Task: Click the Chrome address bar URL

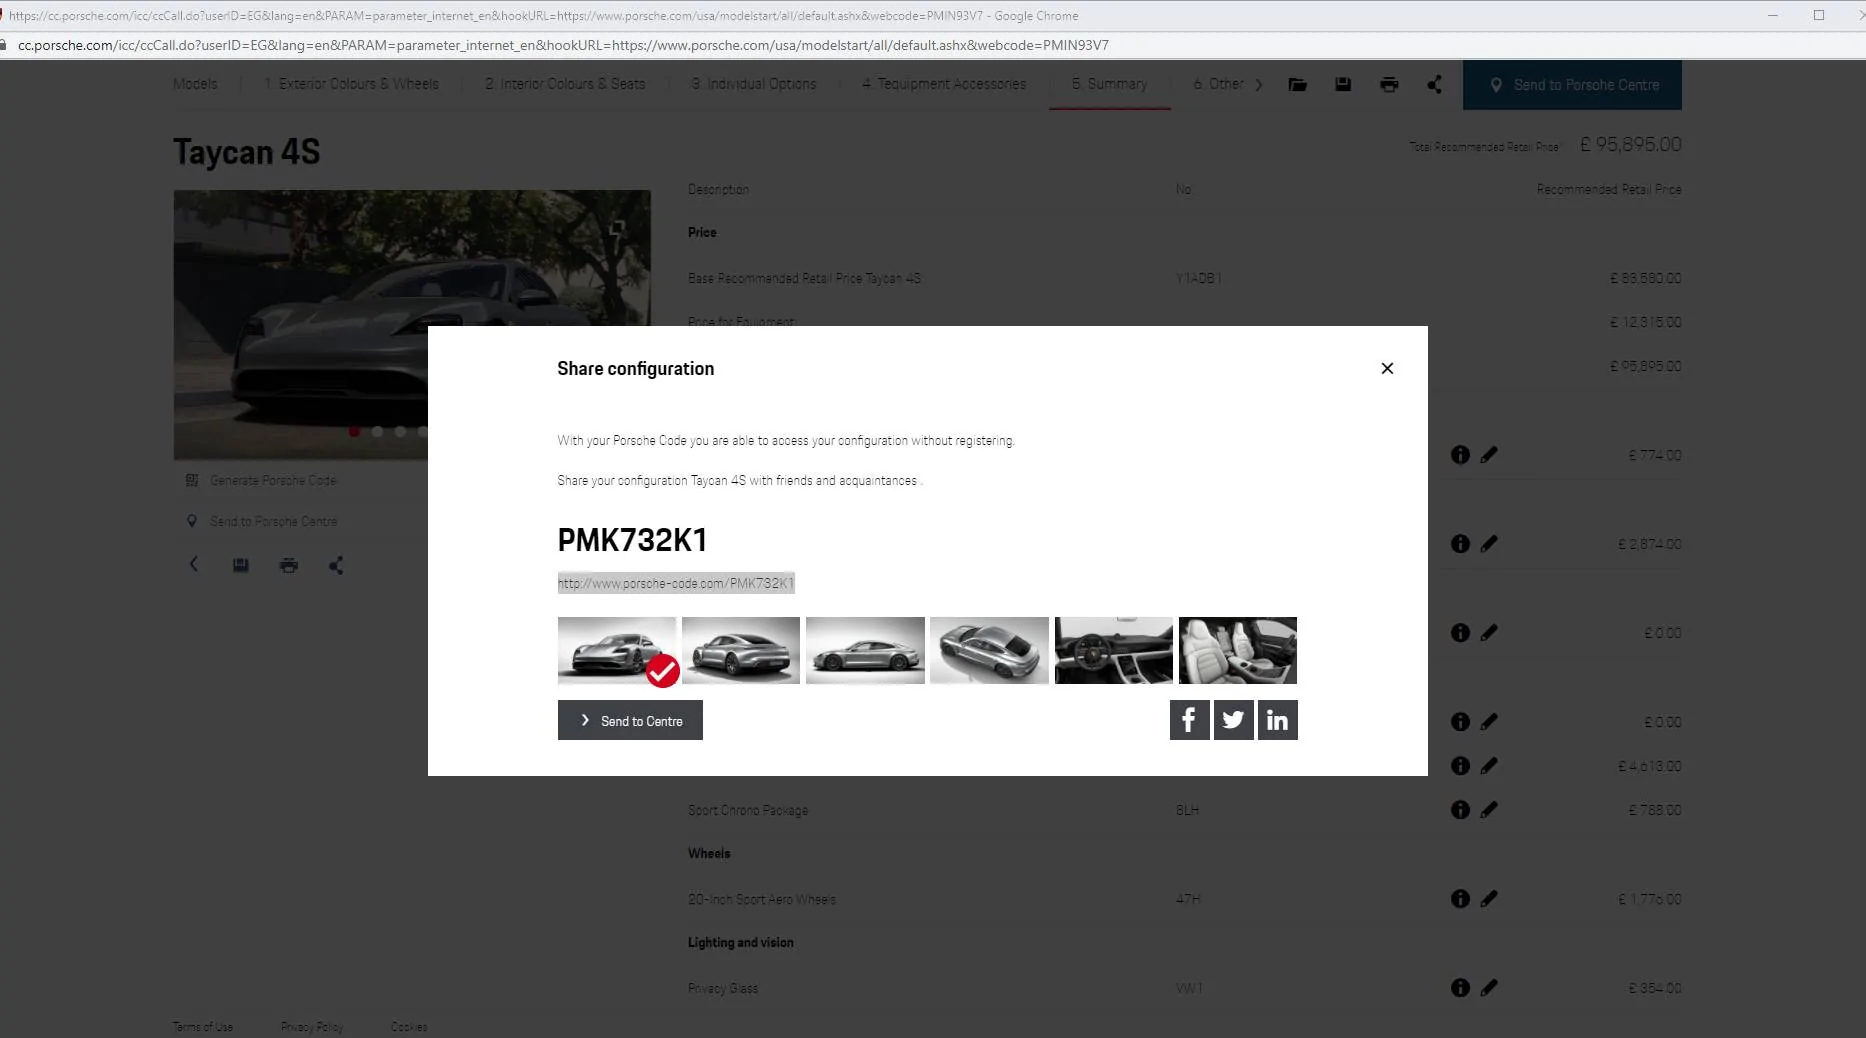Action: point(563,45)
